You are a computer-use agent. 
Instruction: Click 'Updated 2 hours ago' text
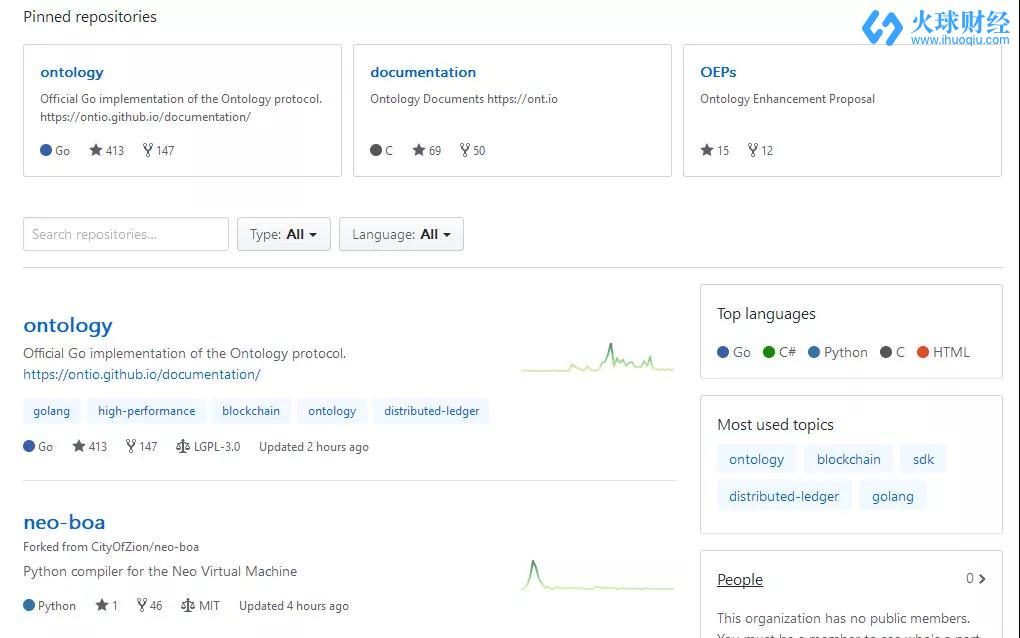pos(314,447)
